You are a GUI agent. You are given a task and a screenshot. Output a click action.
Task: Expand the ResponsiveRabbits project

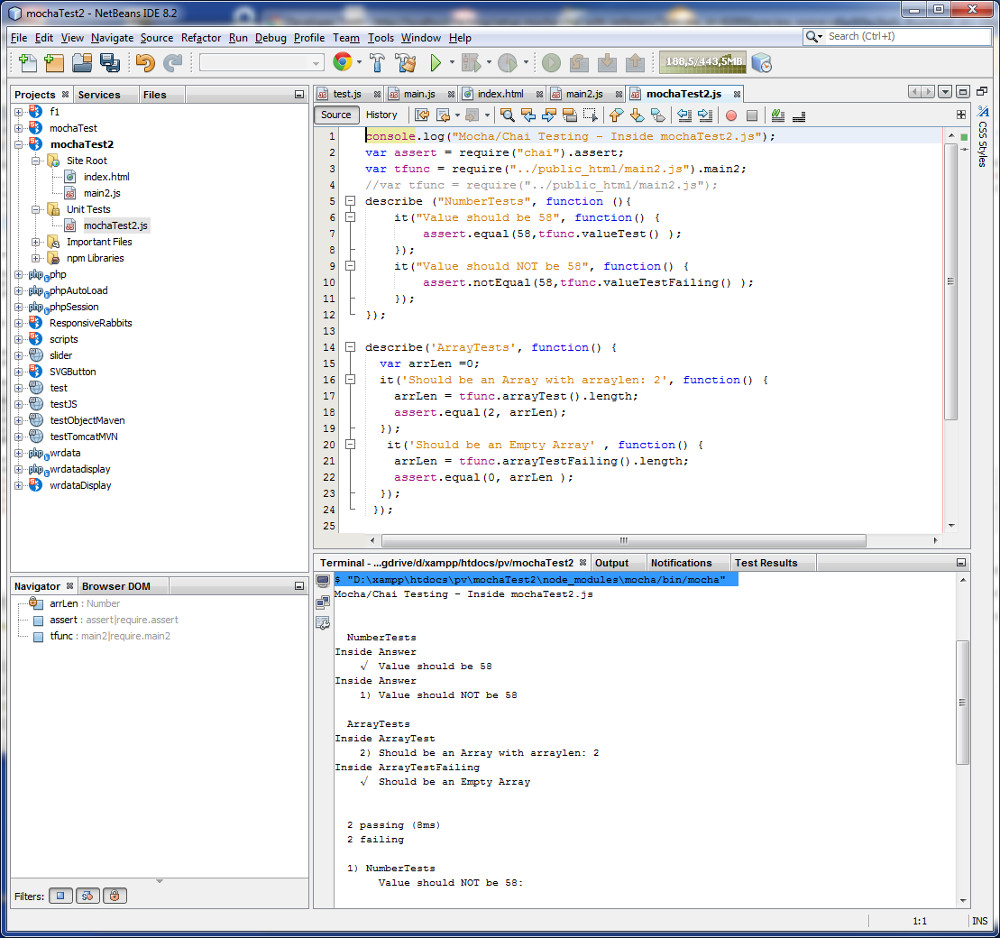tap(18, 323)
